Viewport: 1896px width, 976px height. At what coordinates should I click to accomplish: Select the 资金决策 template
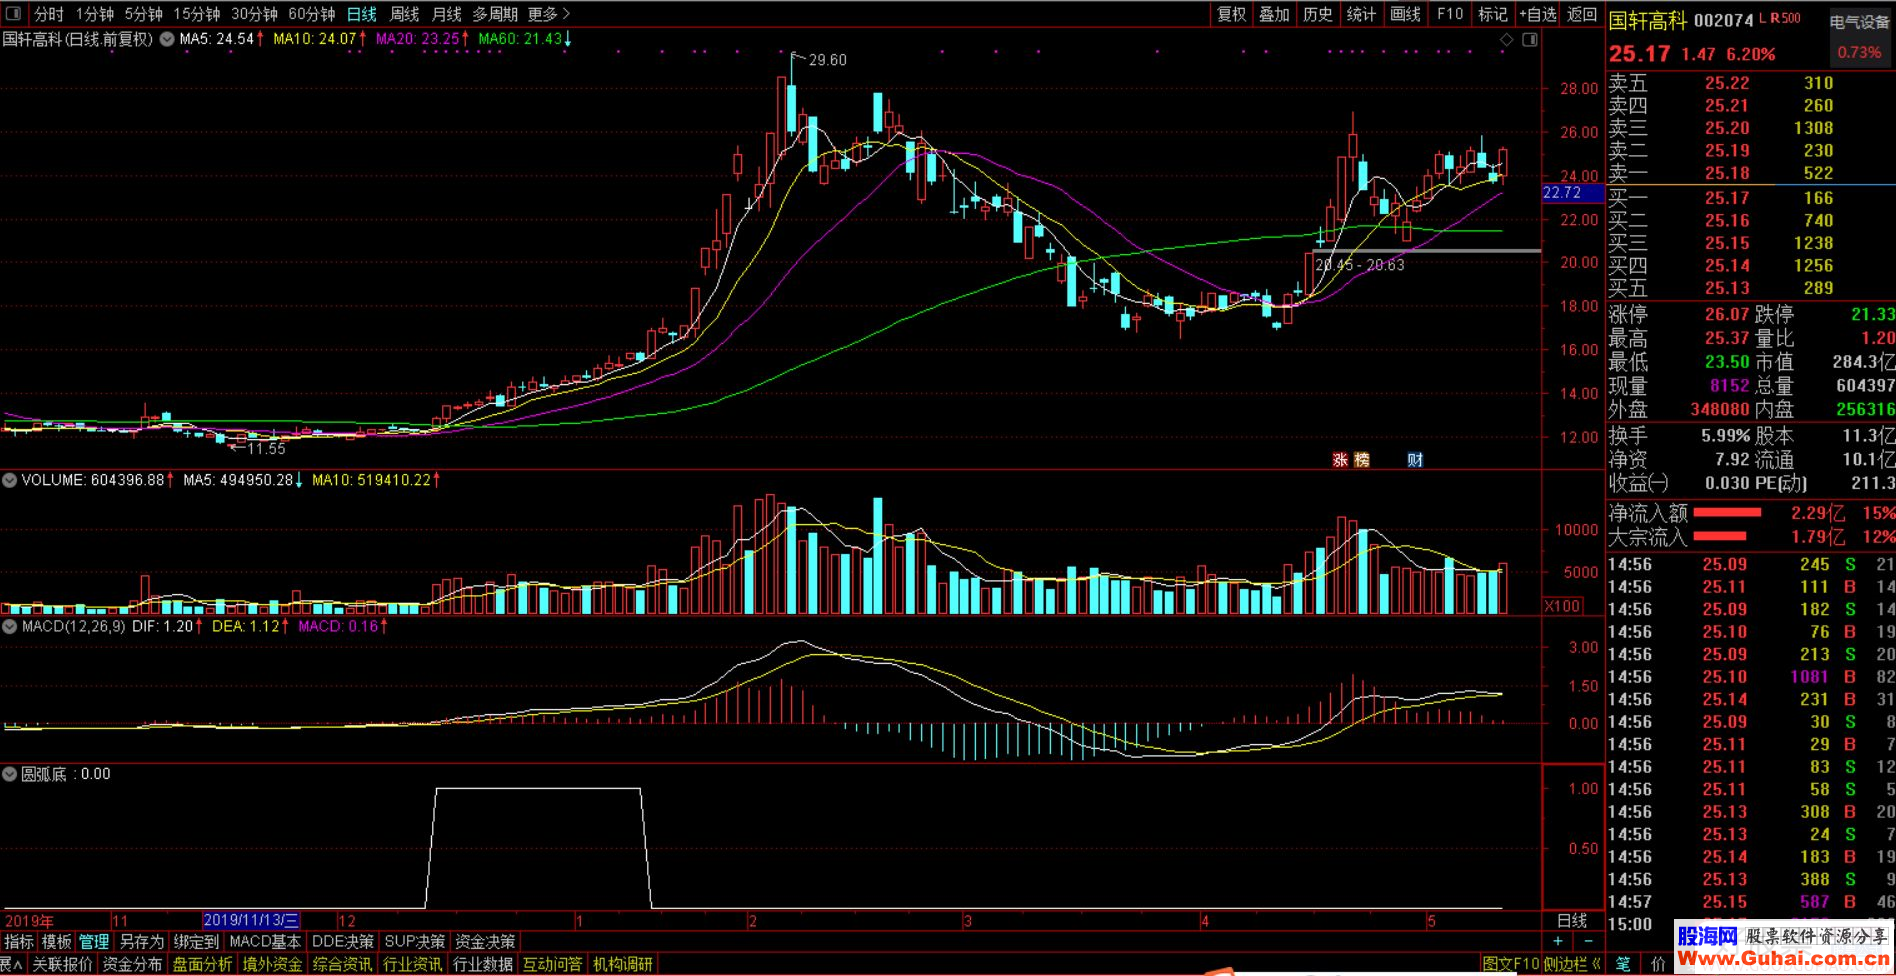point(485,942)
